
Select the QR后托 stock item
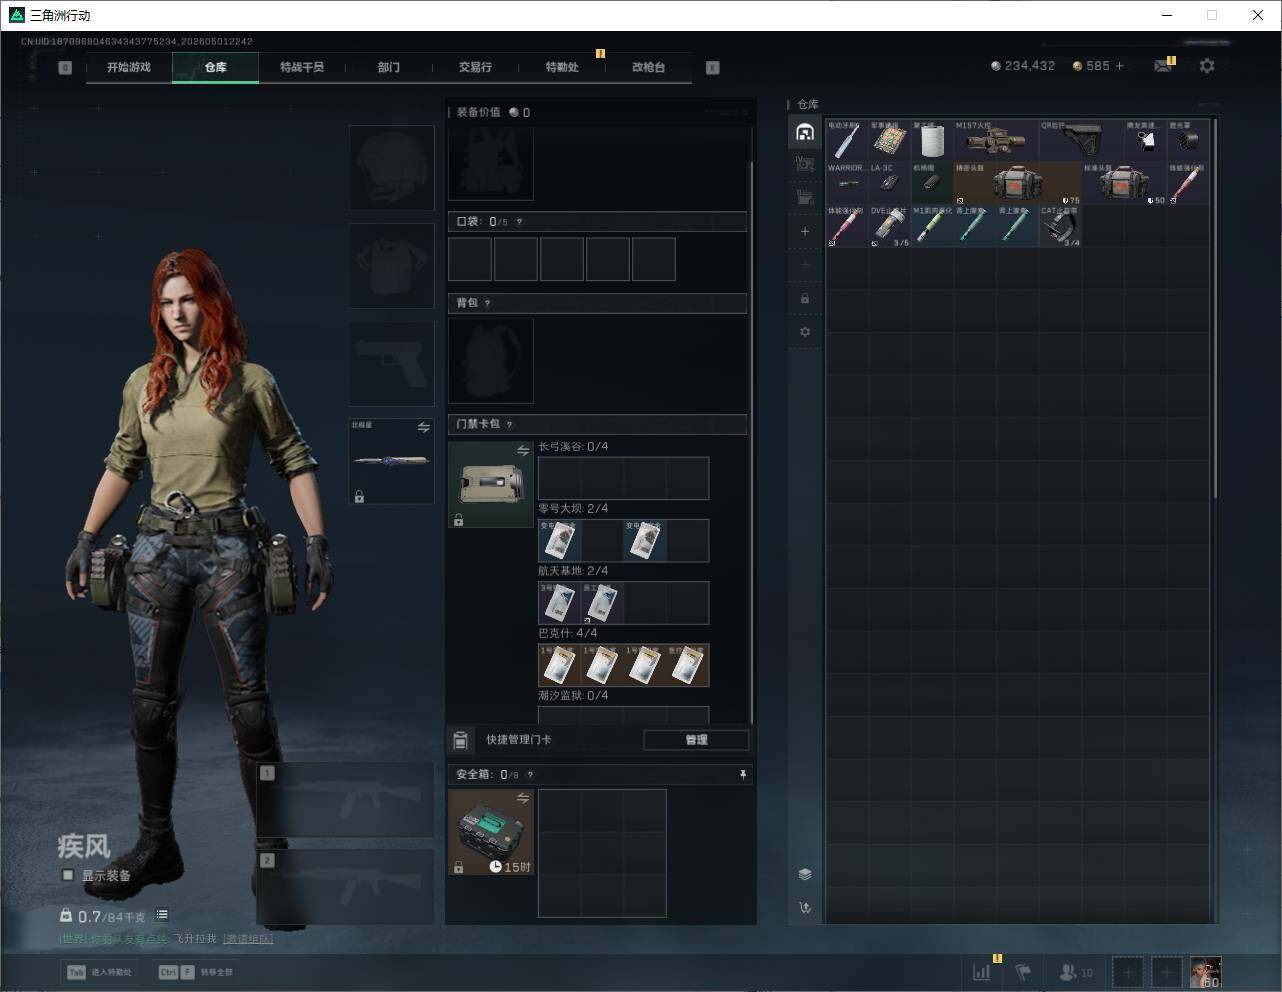(1081, 141)
